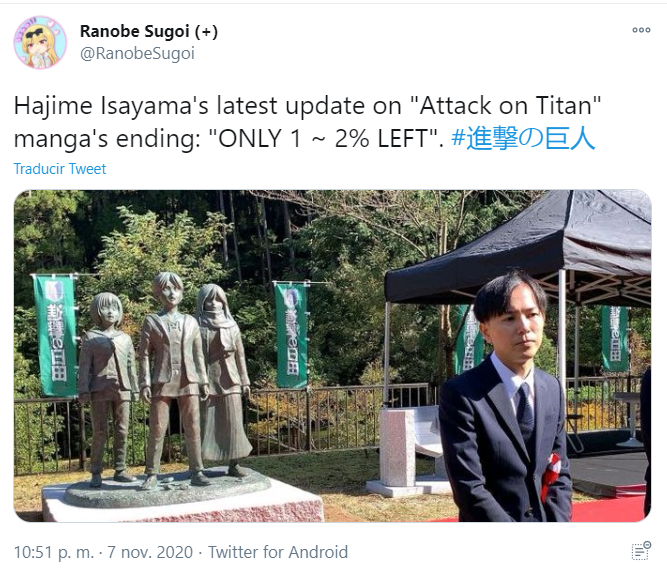This screenshot has height=572, width=667.
Task: Open the @RanobeSugoi handle link
Action: [x=137, y=54]
